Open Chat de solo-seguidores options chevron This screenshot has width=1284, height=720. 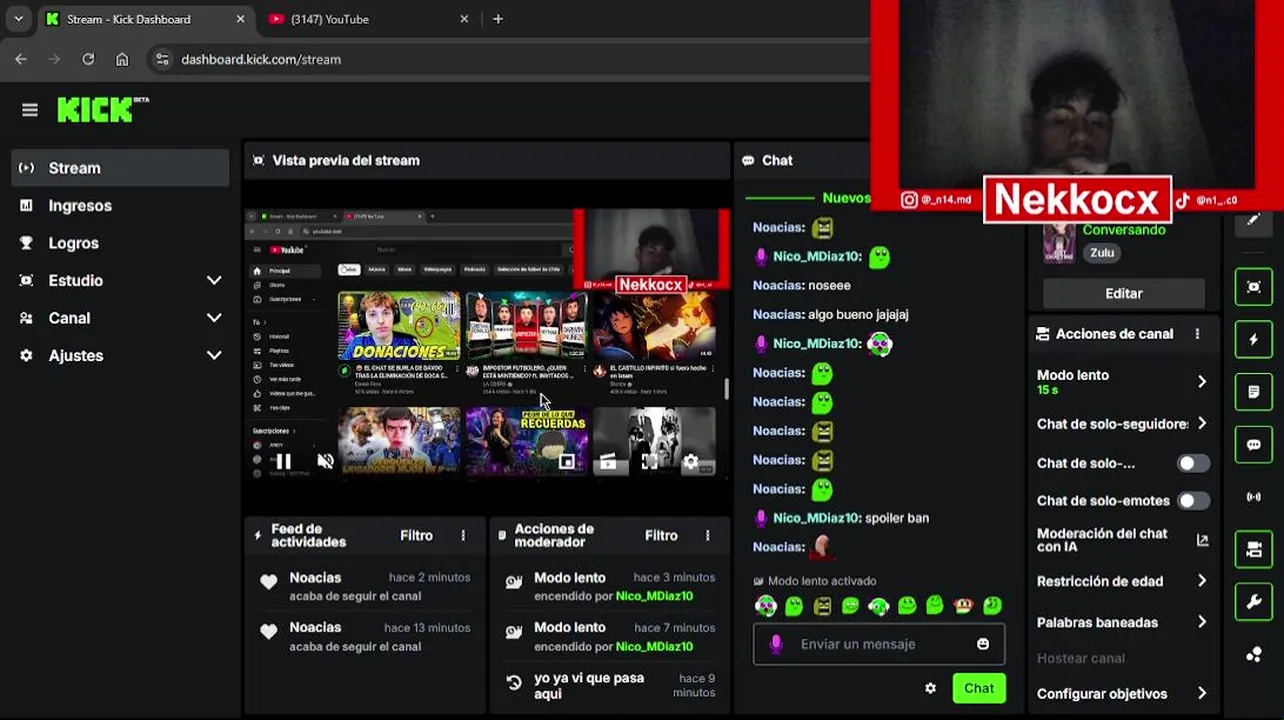tap(1202, 424)
